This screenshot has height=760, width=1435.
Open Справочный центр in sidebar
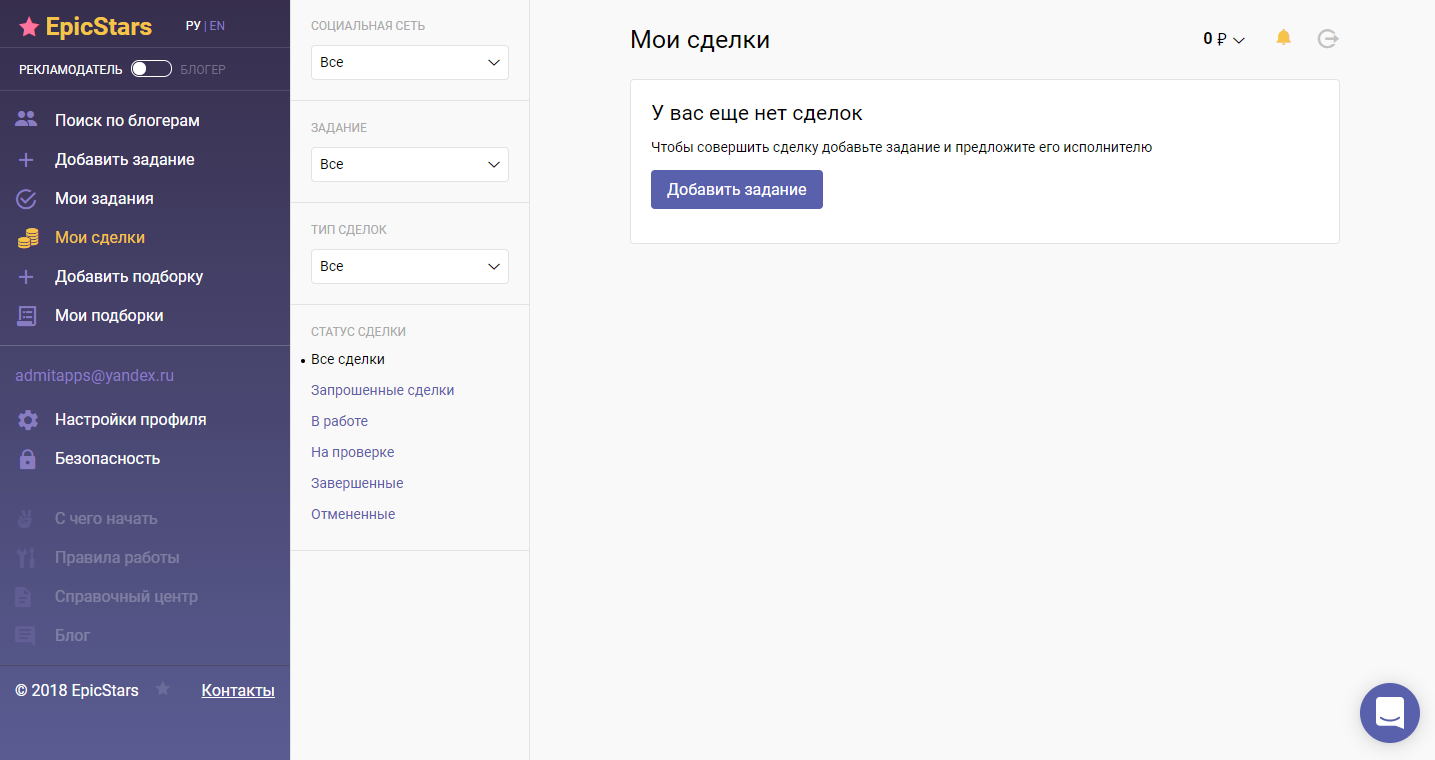point(126,597)
